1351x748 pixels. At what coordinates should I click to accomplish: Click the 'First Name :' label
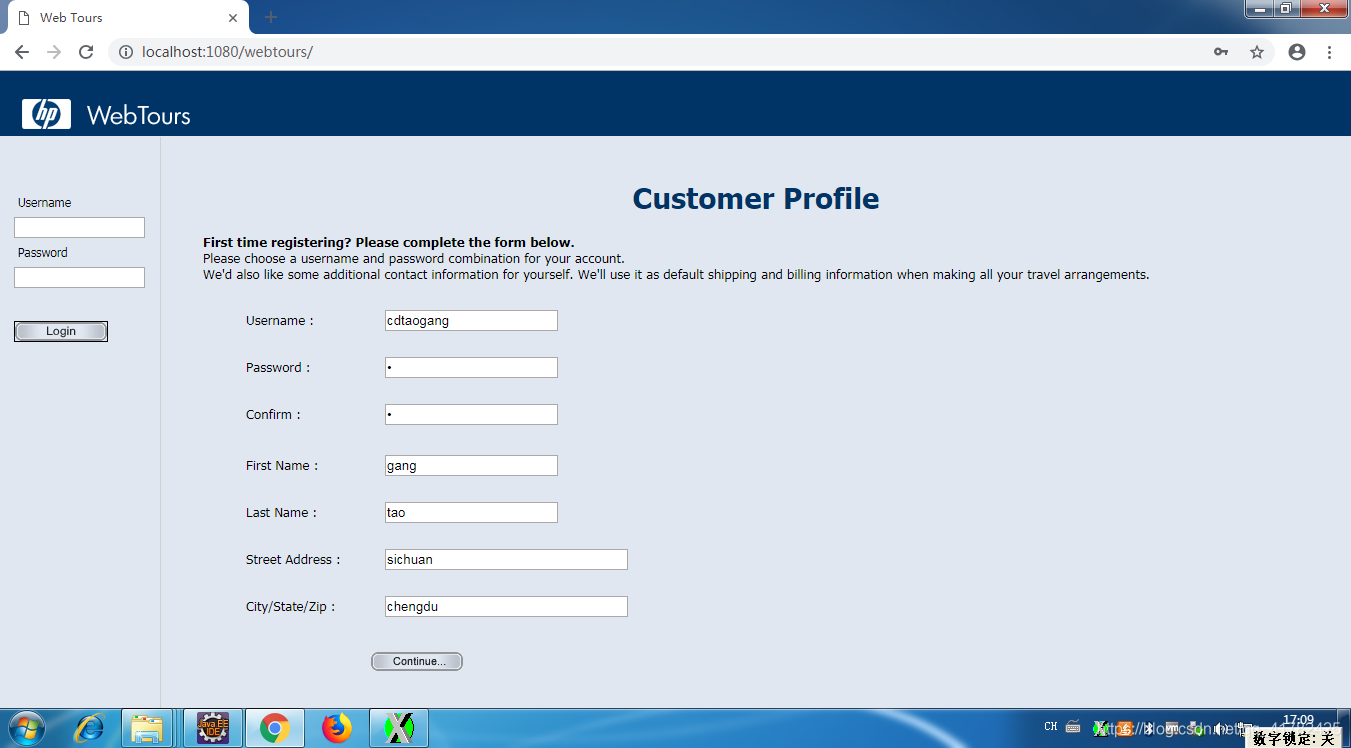(x=282, y=466)
